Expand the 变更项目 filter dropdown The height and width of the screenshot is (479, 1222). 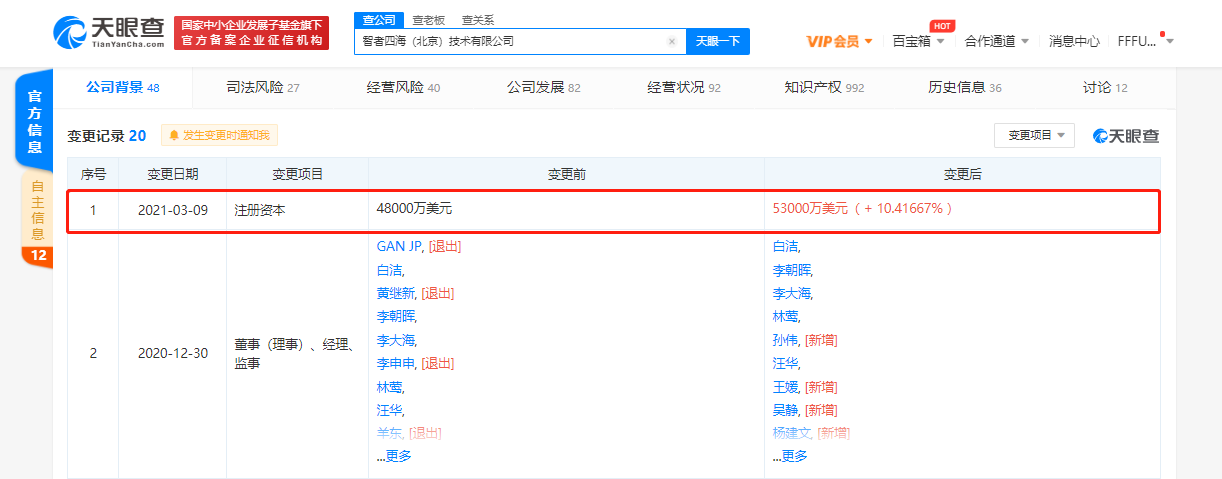click(1034, 135)
